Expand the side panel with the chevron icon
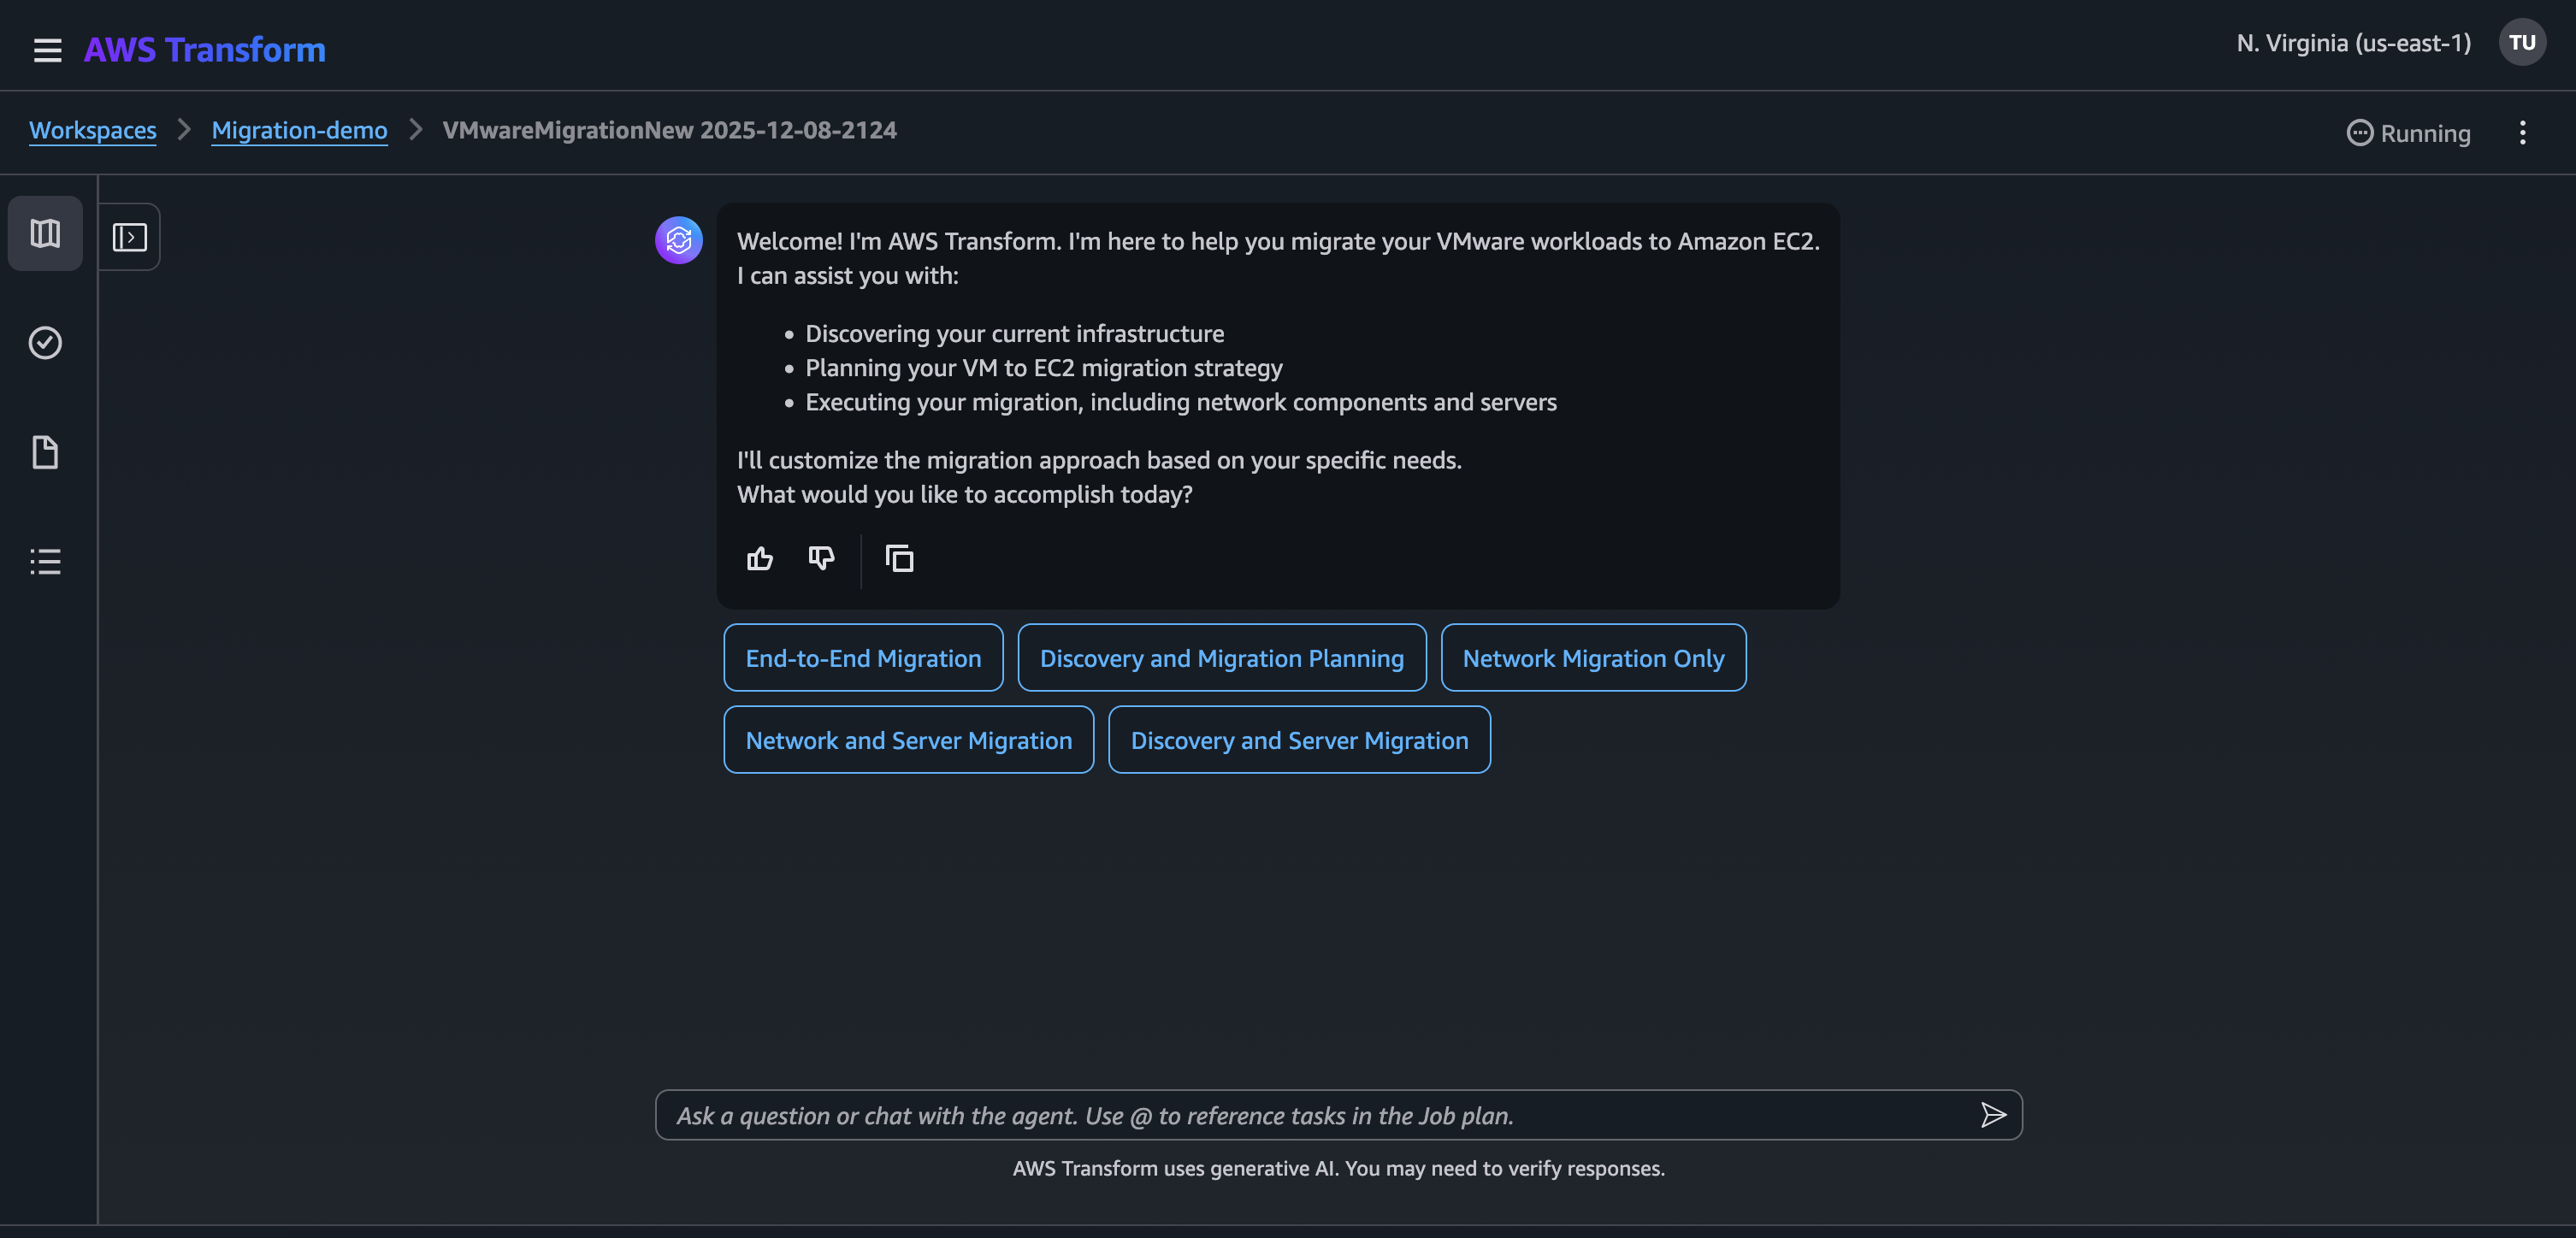2576x1238 pixels. (130, 236)
